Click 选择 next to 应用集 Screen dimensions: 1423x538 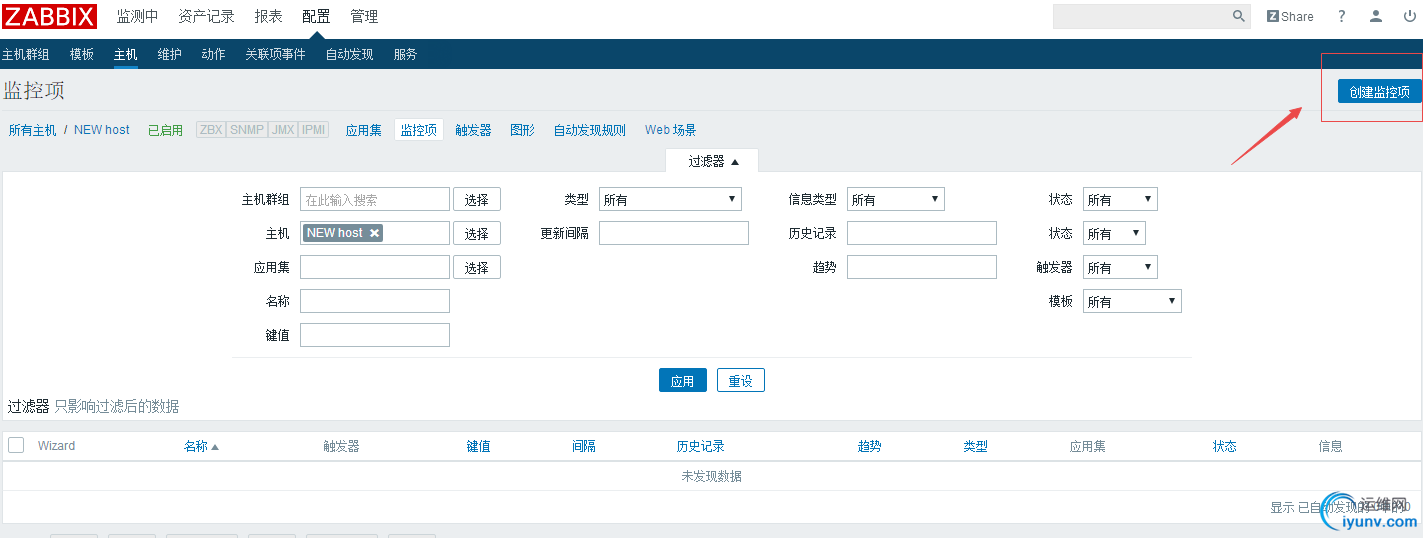477,267
